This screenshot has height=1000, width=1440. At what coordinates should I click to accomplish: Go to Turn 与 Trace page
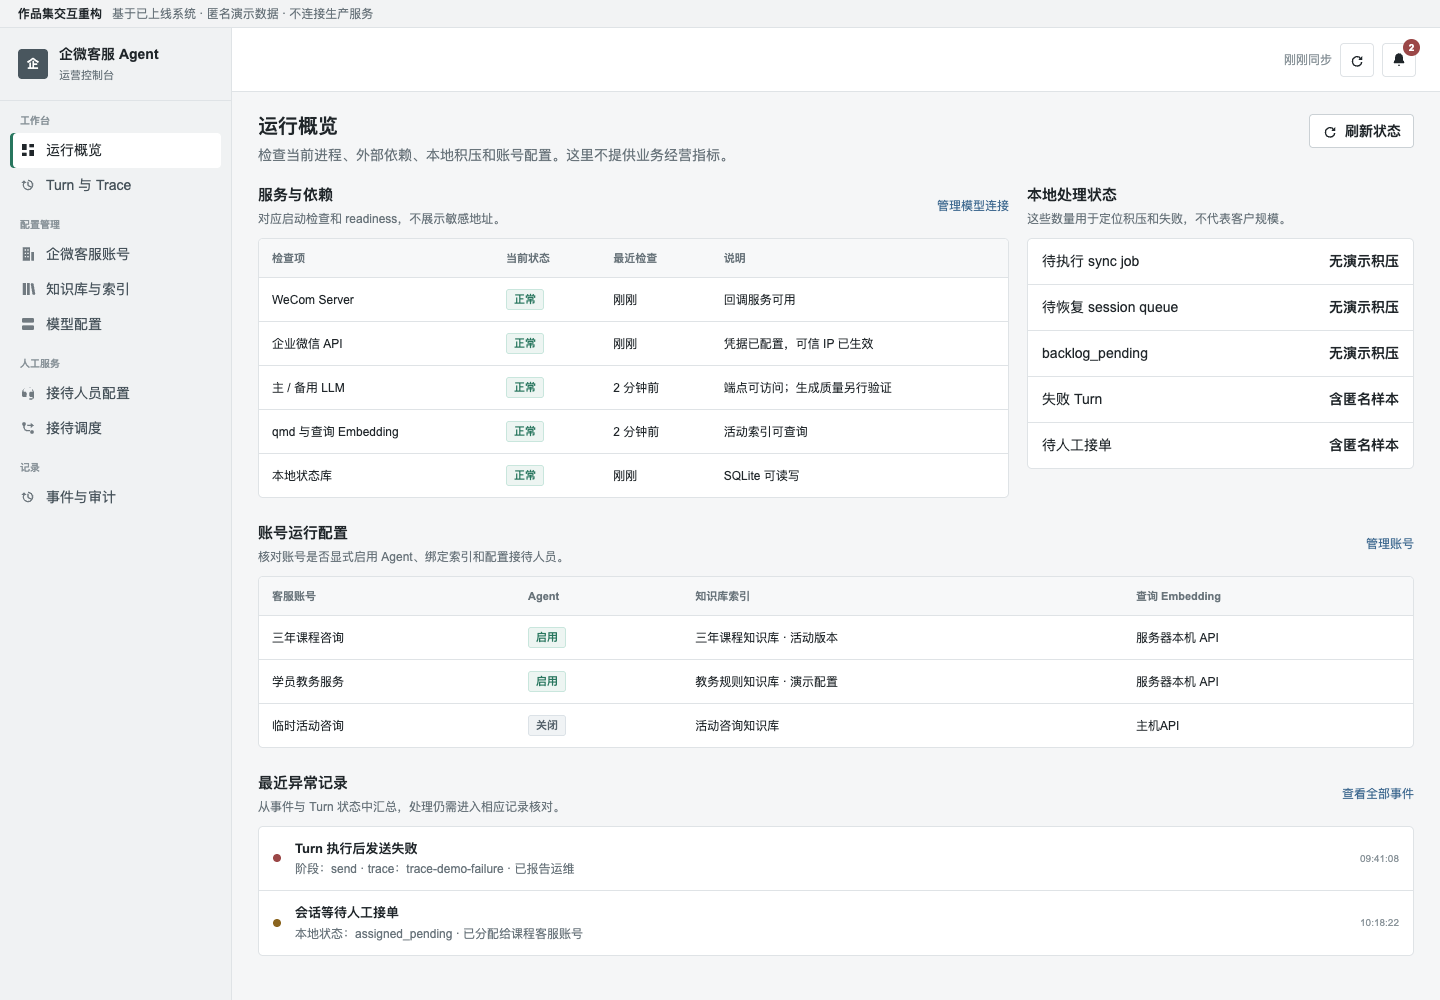click(116, 185)
